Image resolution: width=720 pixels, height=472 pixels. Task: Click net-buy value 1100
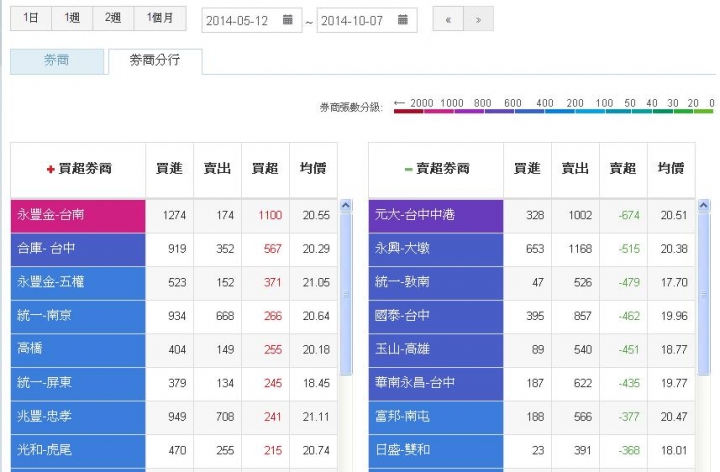tap(270, 215)
